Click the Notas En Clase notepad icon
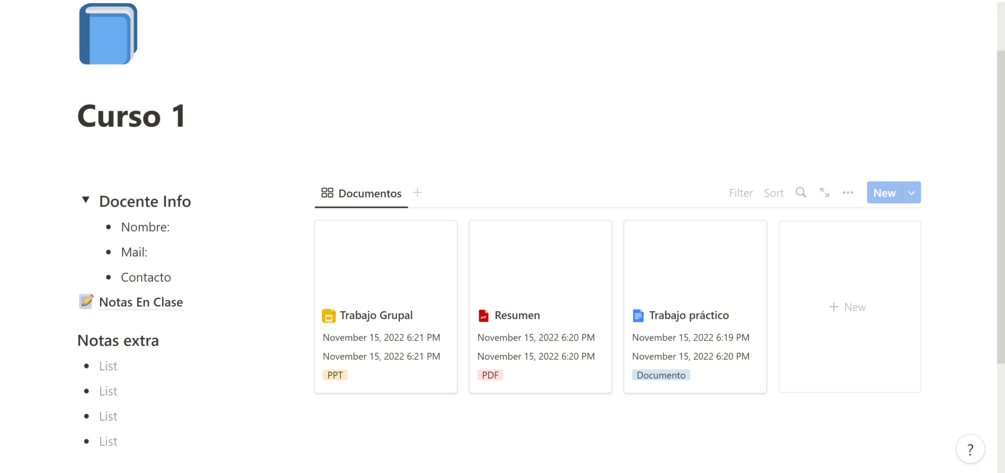The height and width of the screenshot is (473, 1005). 86,302
